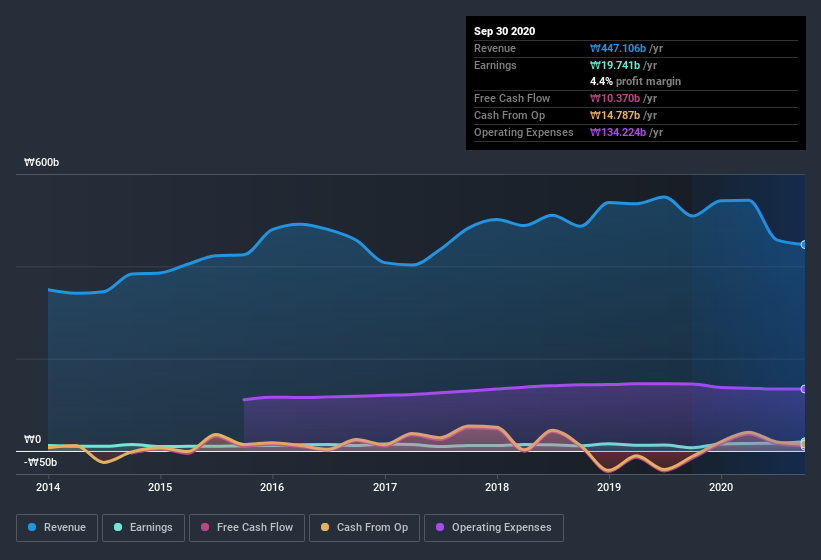Click the -₩50b y-axis label
The width and height of the screenshot is (821, 560).
click(x=41, y=462)
